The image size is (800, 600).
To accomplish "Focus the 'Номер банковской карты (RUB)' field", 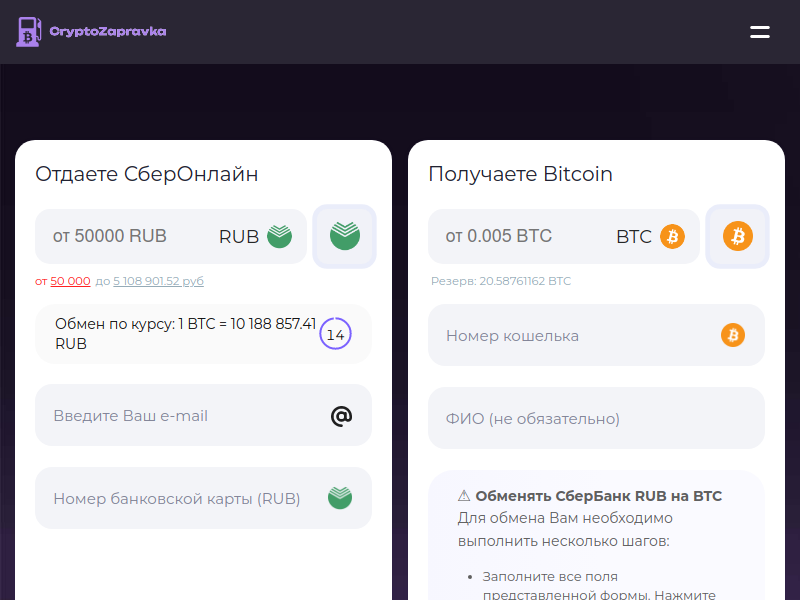I will tap(203, 498).
